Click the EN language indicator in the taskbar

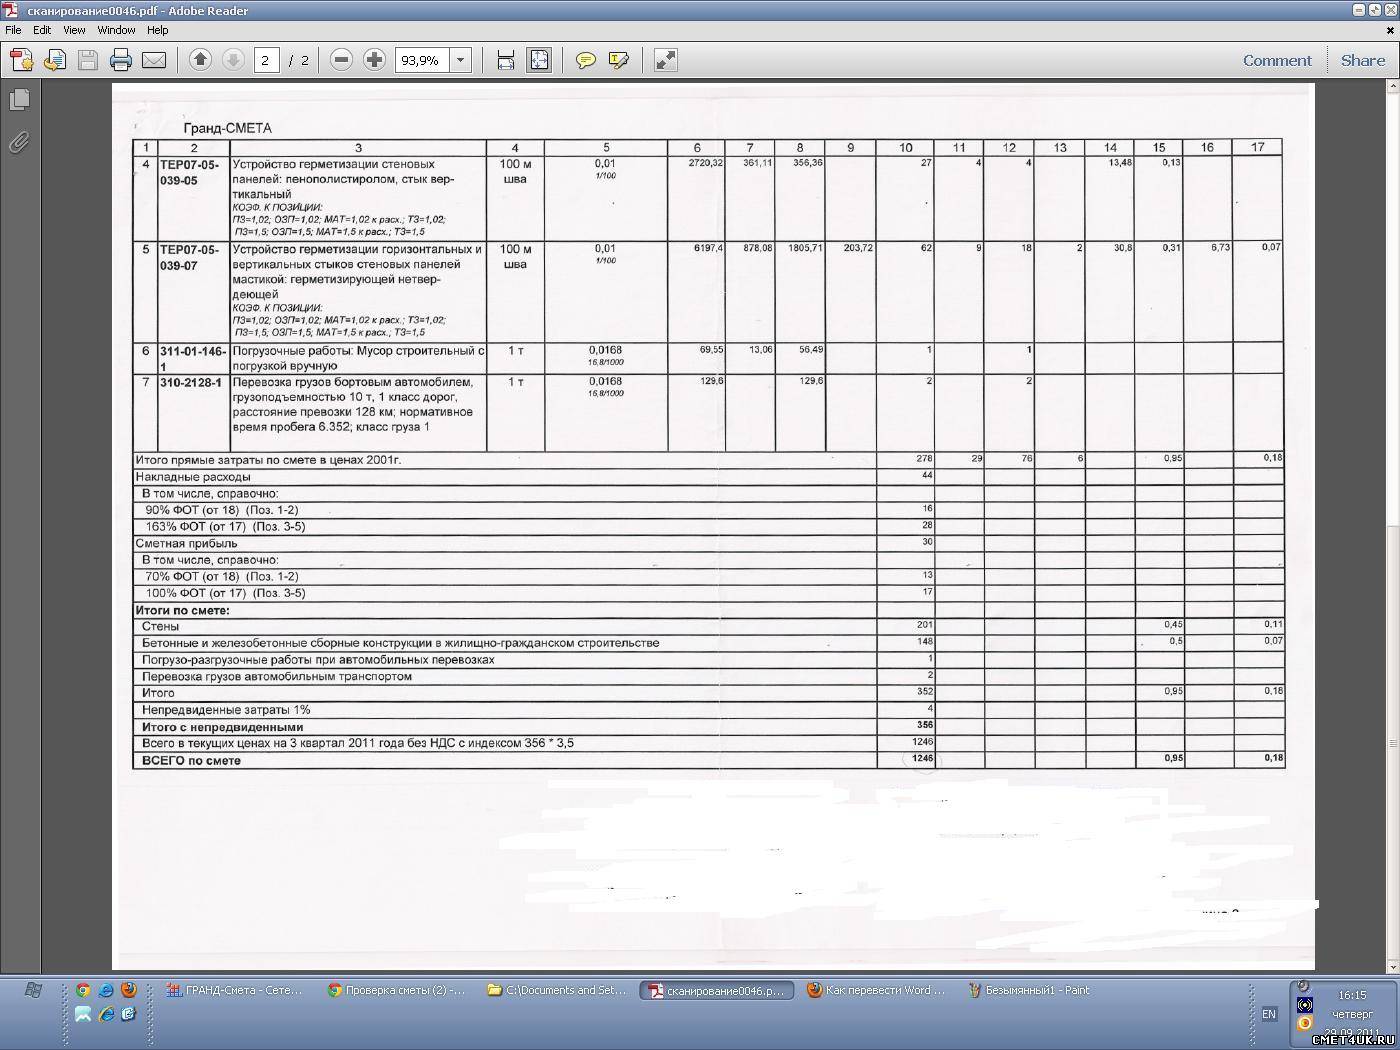(x=1269, y=1014)
